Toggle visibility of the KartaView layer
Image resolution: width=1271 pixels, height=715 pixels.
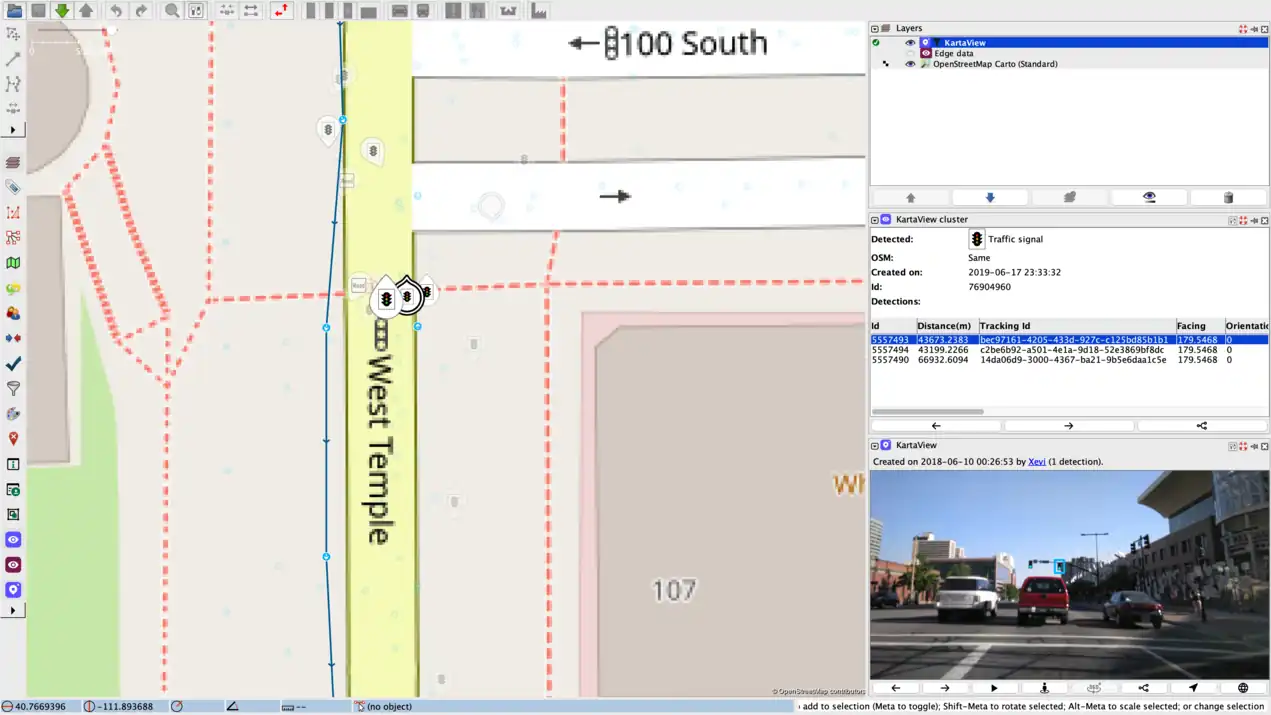pyautogui.click(x=910, y=43)
